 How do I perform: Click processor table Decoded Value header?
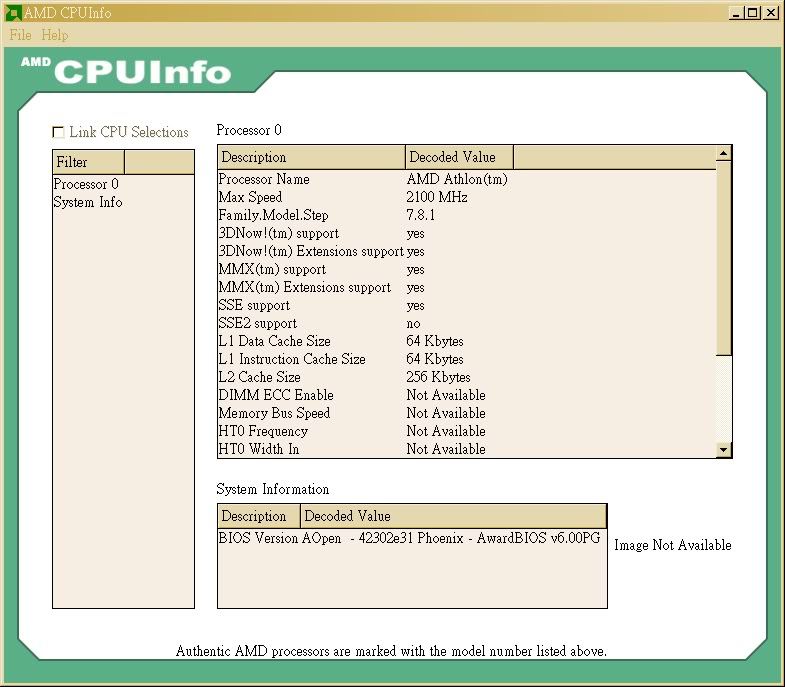(x=459, y=157)
